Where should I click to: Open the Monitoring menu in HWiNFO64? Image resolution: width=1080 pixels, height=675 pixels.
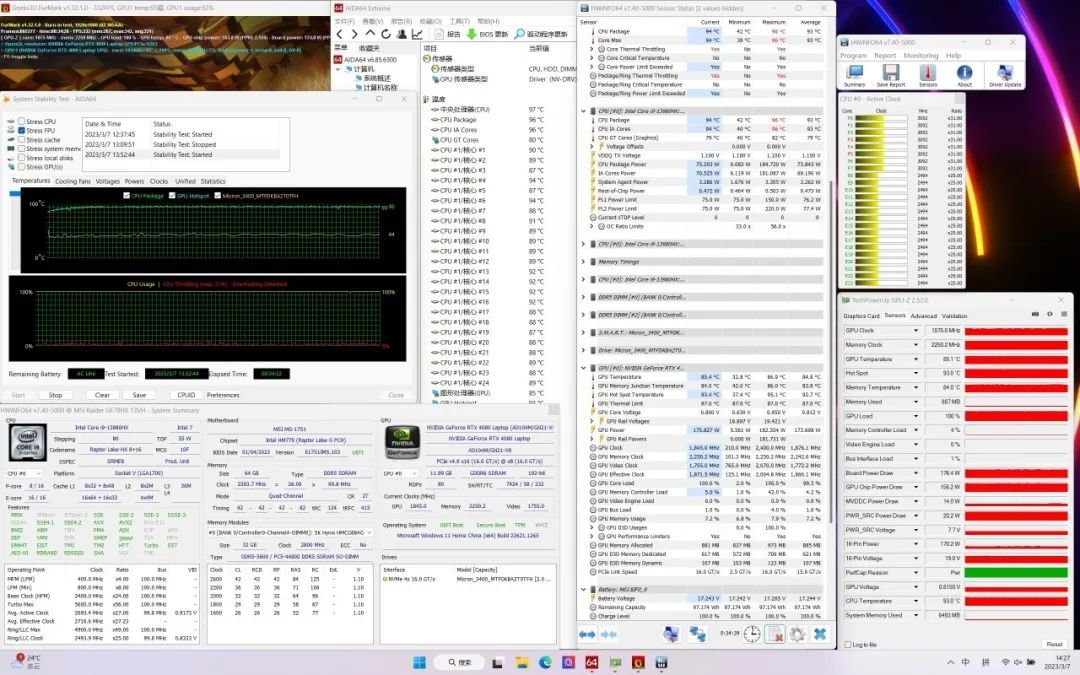[921, 56]
